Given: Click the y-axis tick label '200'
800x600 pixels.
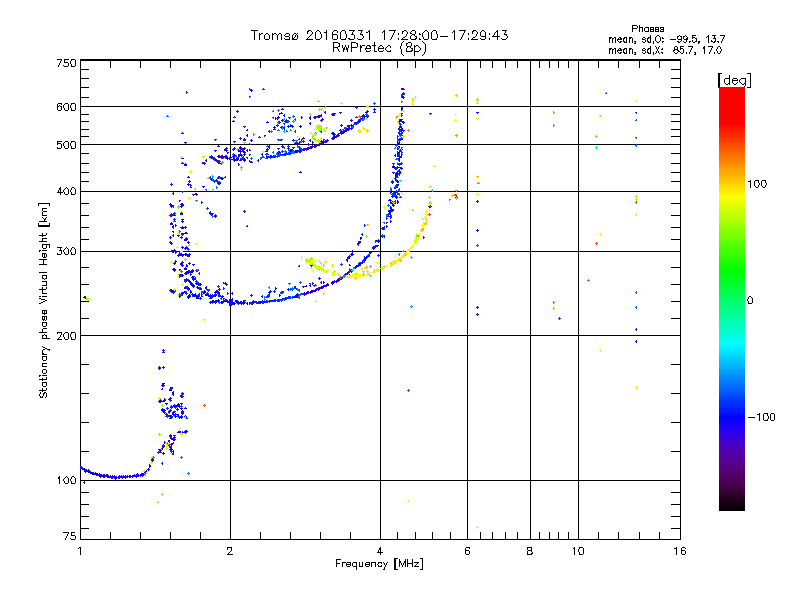Looking at the screenshot, I should coord(66,336).
